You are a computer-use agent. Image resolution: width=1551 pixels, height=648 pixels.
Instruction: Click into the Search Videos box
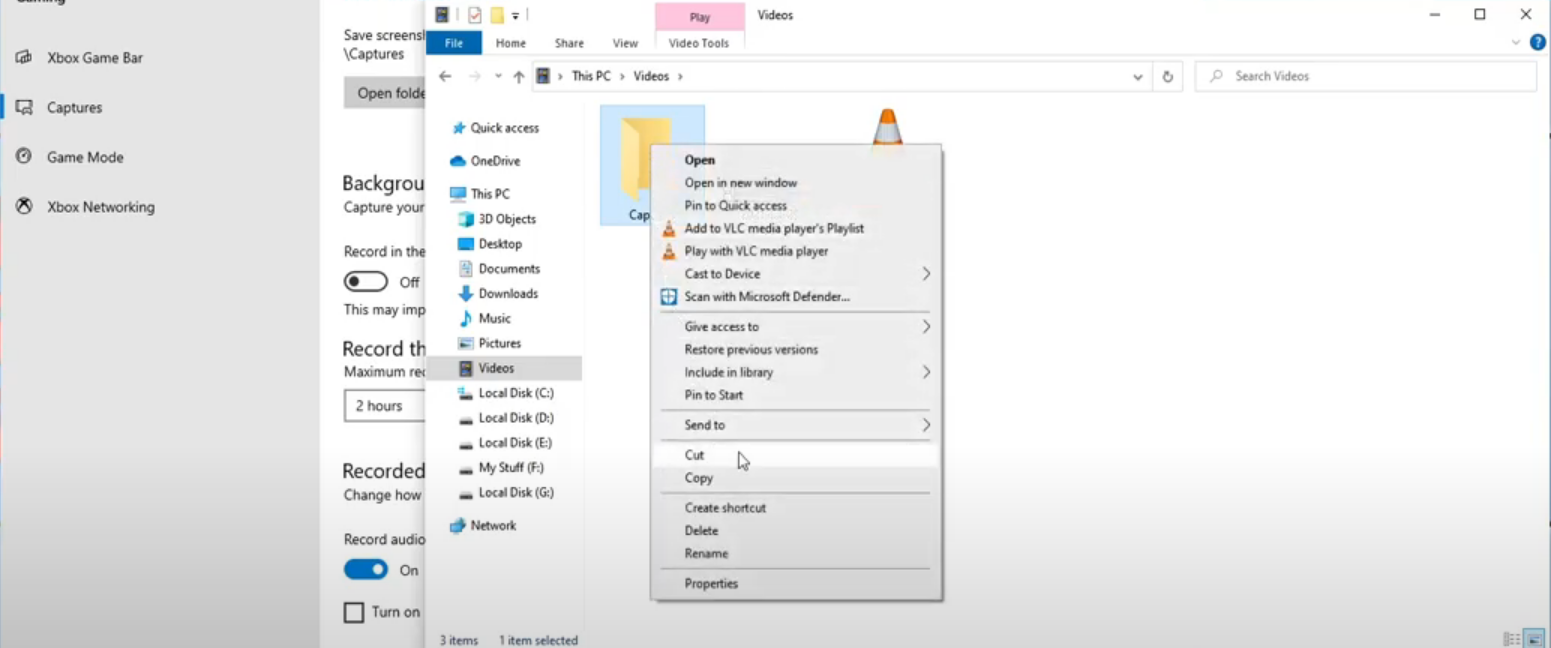tap(1365, 76)
